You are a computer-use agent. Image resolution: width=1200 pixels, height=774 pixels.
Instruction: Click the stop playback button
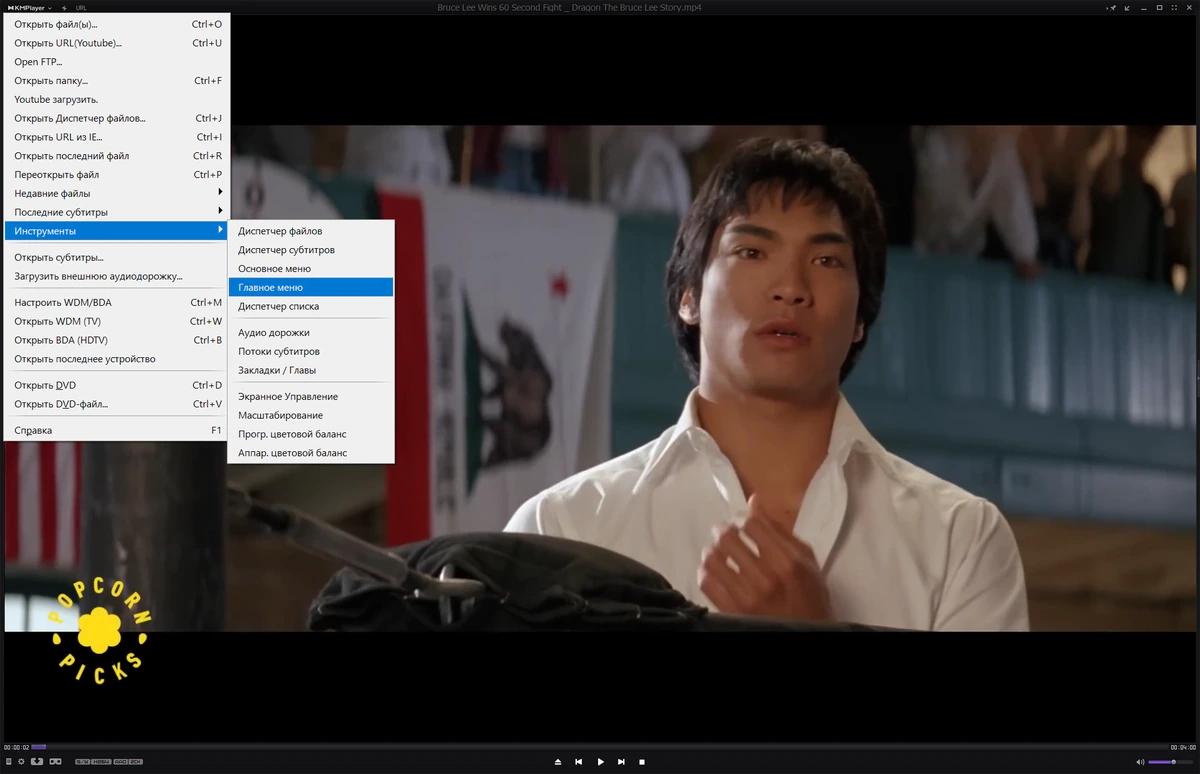coord(642,762)
